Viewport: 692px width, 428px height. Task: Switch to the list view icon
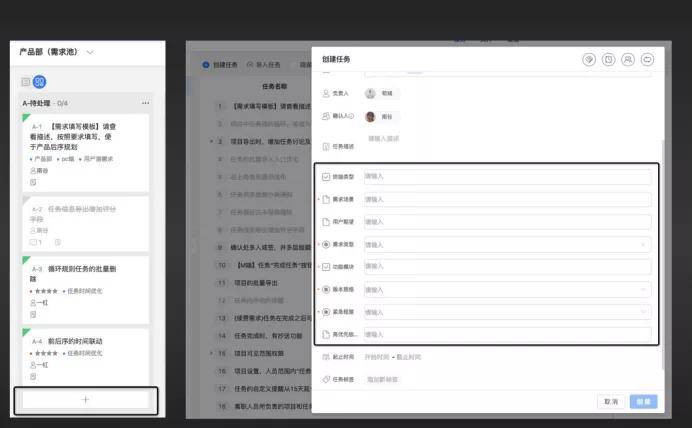(x=26, y=82)
